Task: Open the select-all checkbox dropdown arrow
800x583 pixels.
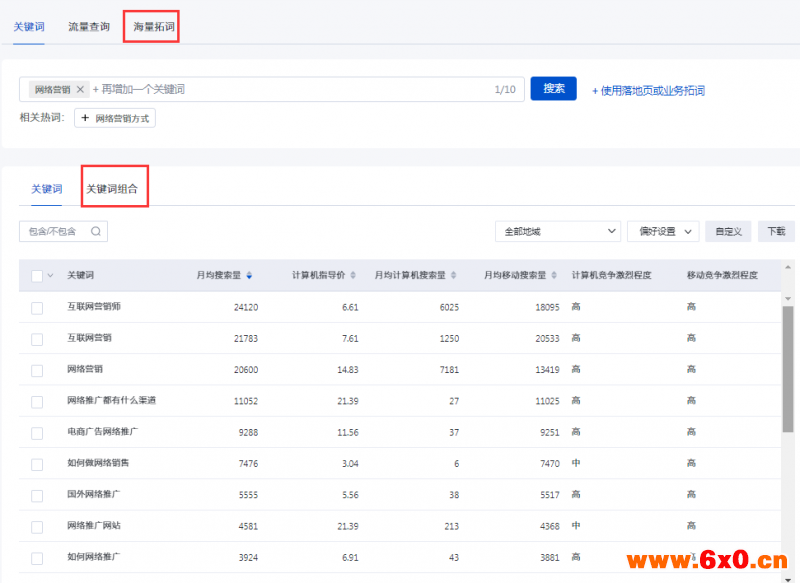Action: pyautogui.click(x=50, y=275)
